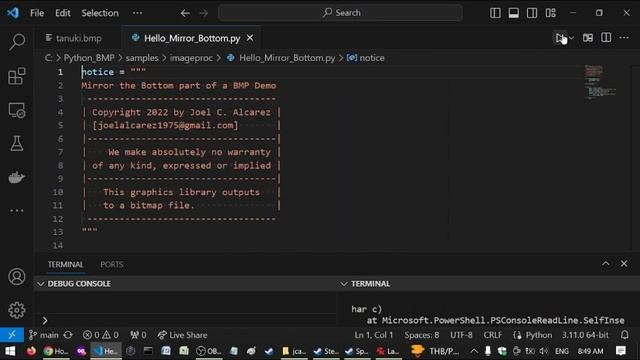Open changes compare icon in editor toolbar

click(588, 38)
